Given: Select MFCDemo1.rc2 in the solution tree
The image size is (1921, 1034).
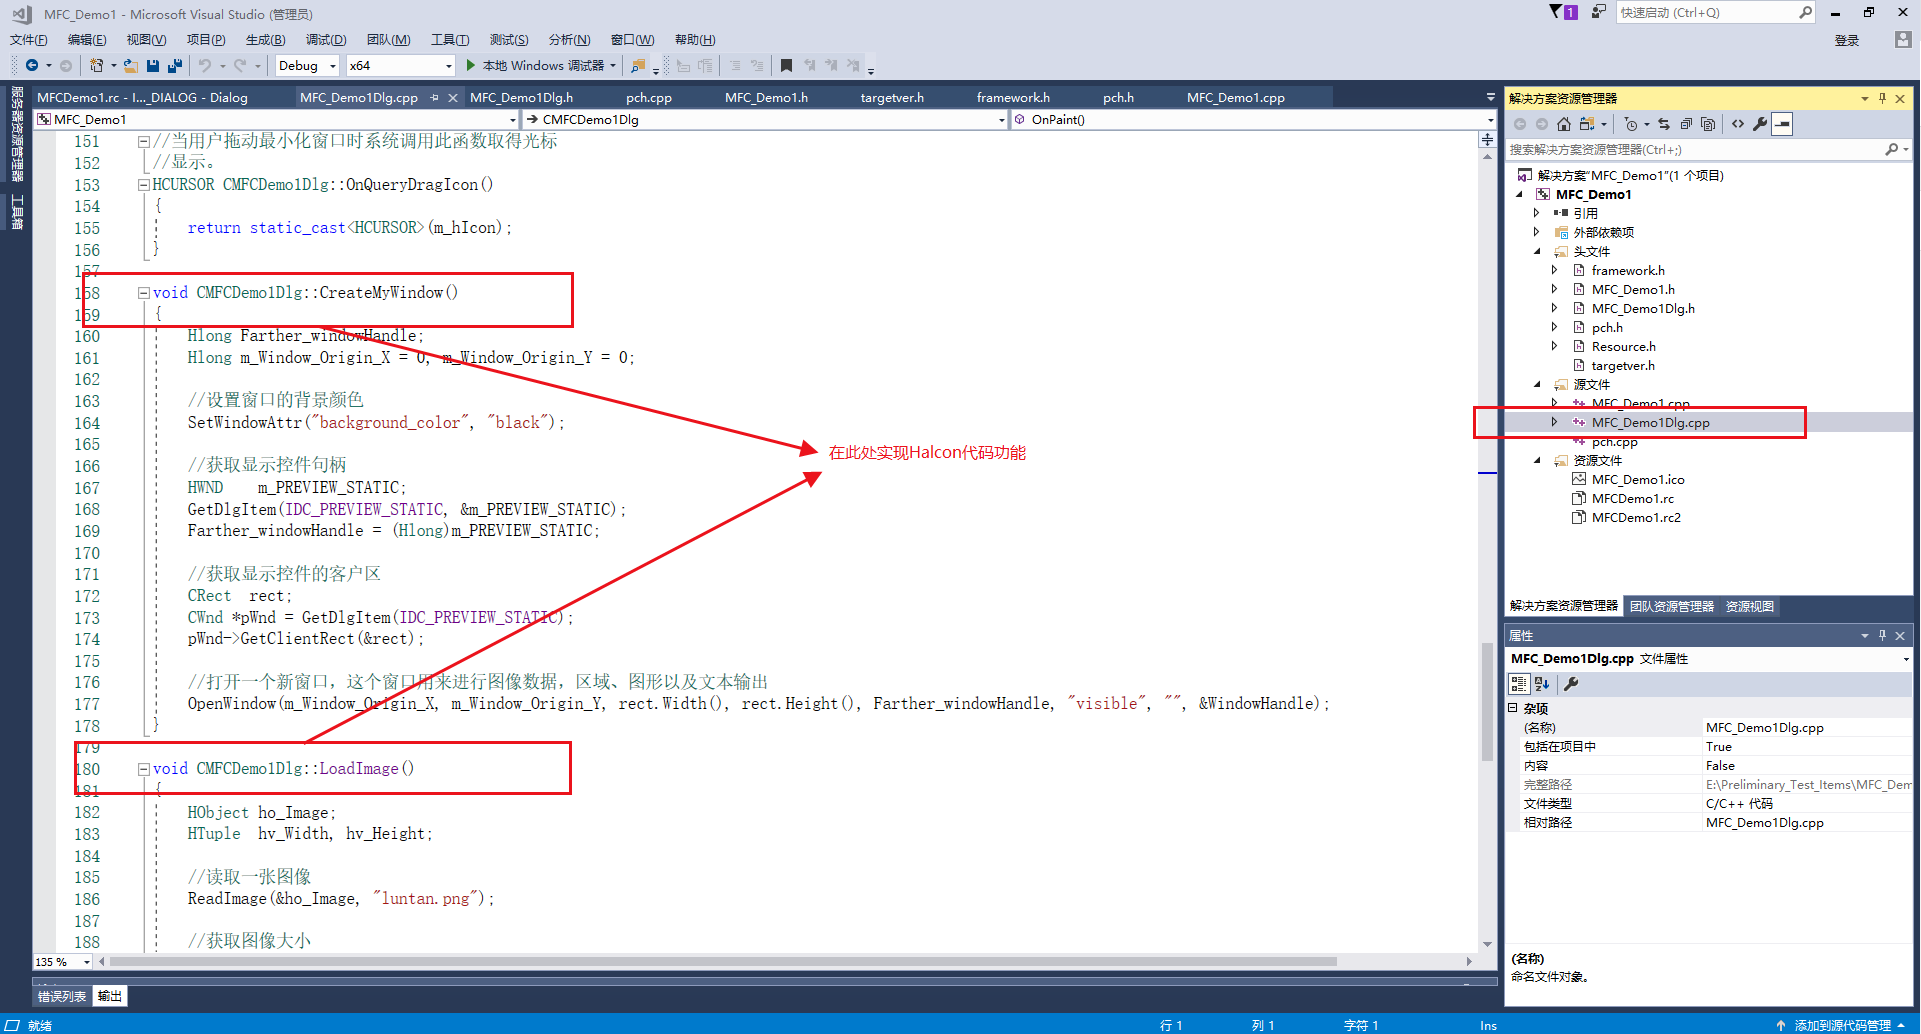Looking at the screenshot, I should (x=1636, y=518).
